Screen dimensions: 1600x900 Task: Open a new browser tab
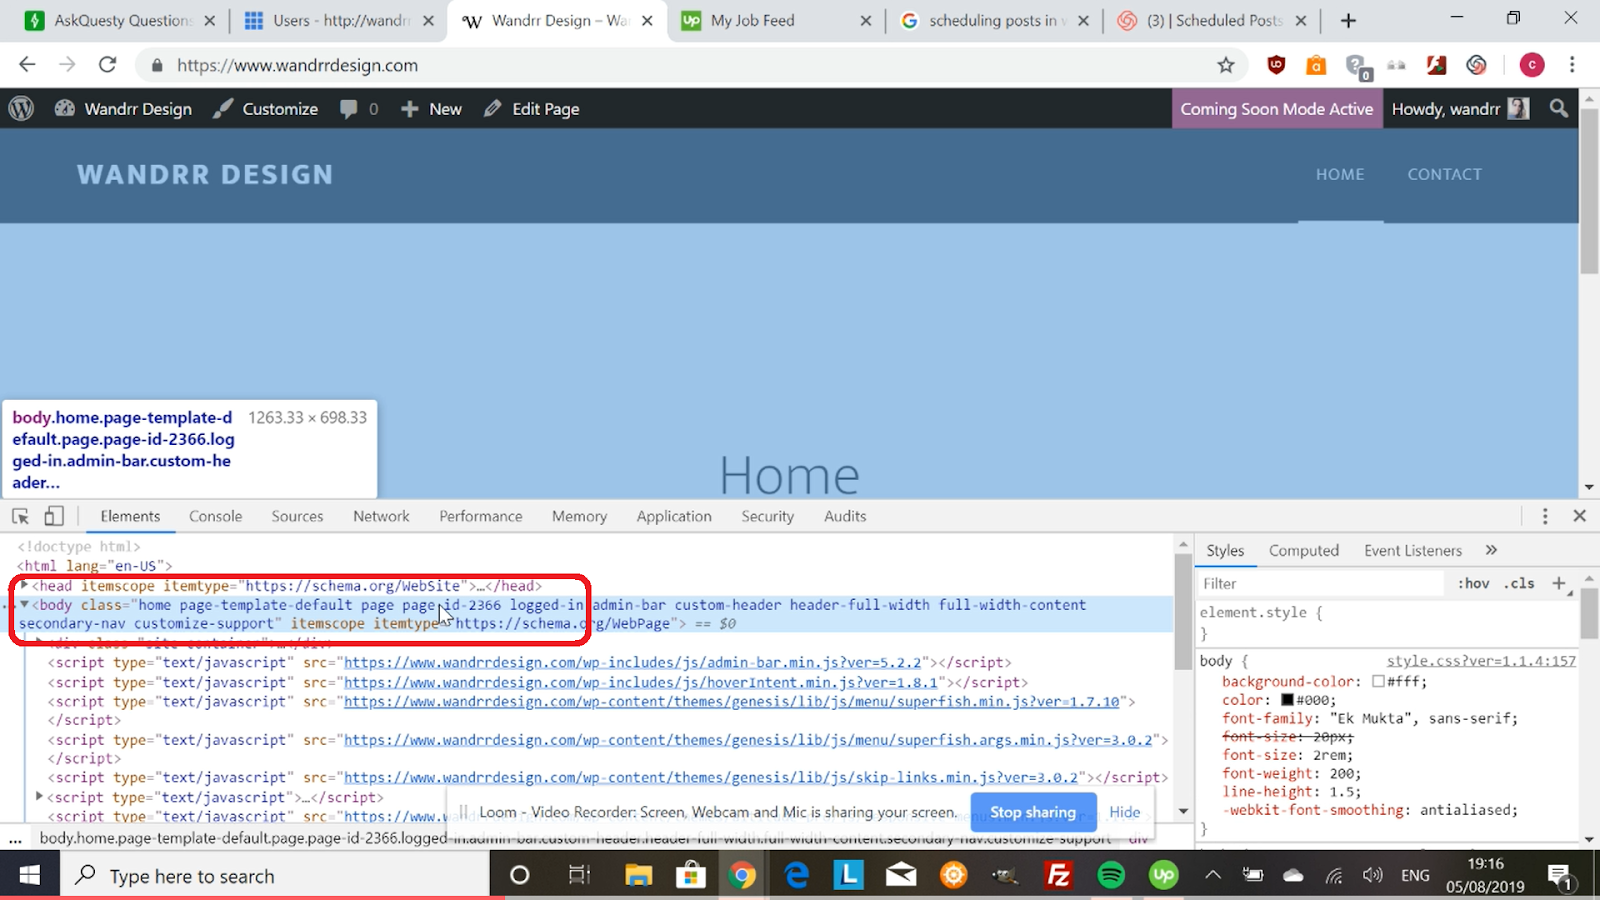pos(1348,20)
